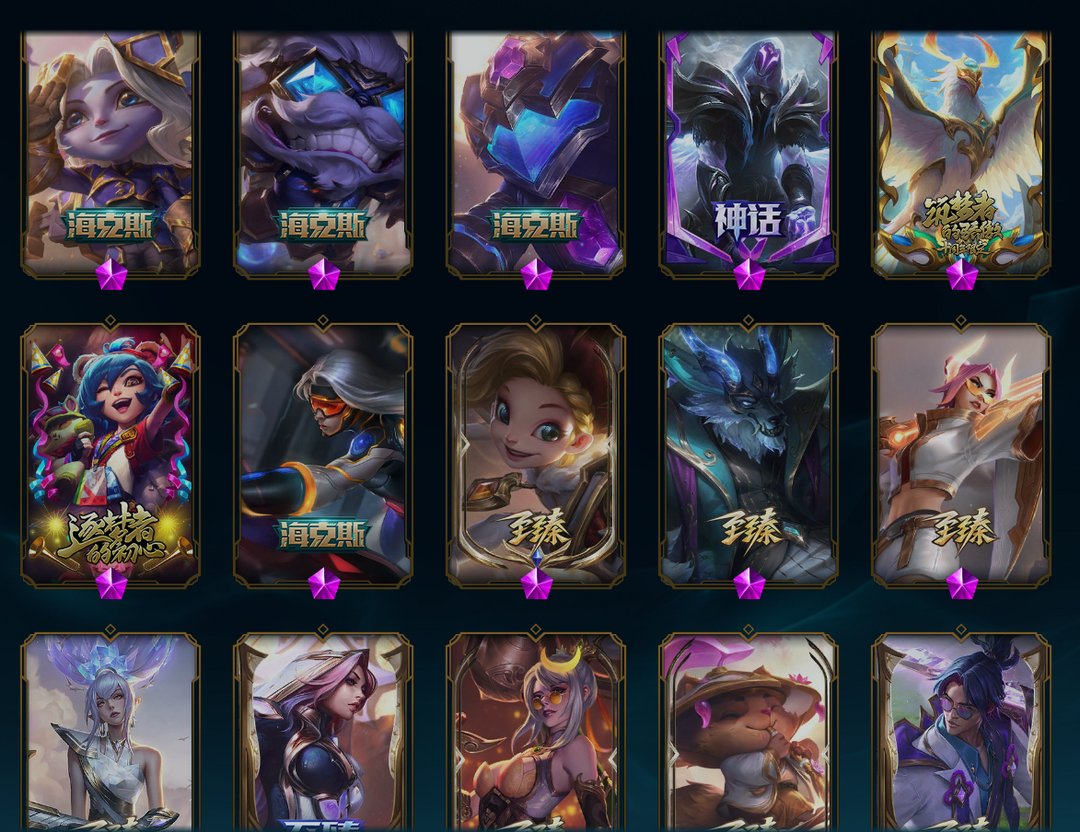The height and width of the screenshot is (832, 1080).
Task: Click the gem under the pink-haired sunglasses woman card
Action: pos(962,583)
